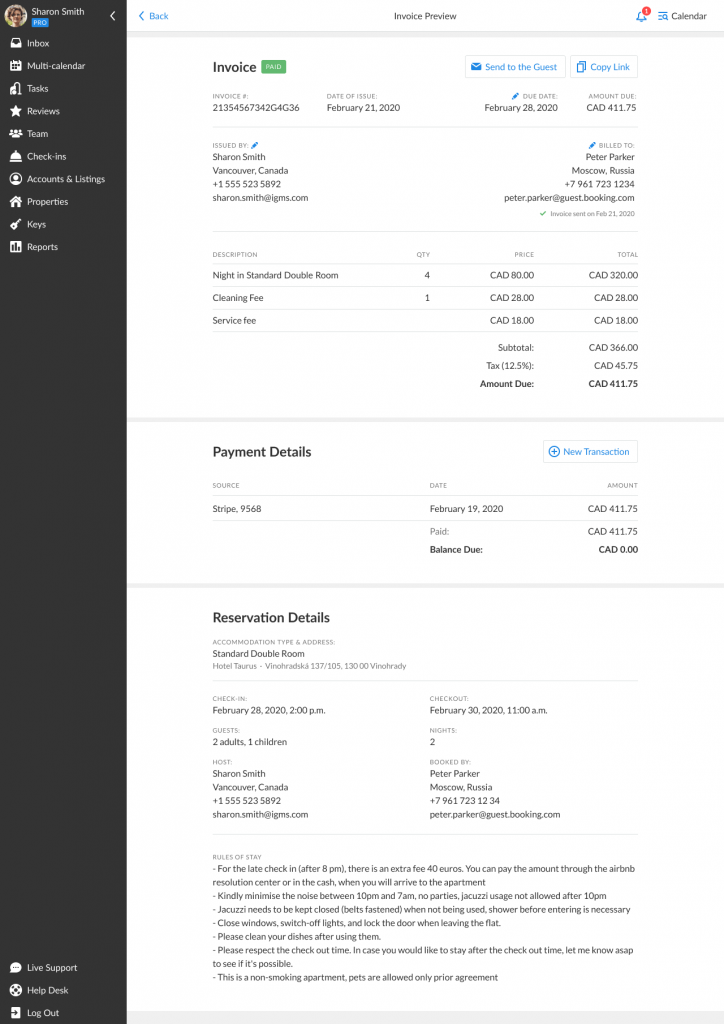Copy the invoice link
This screenshot has height=1024, width=724.
click(604, 67)
